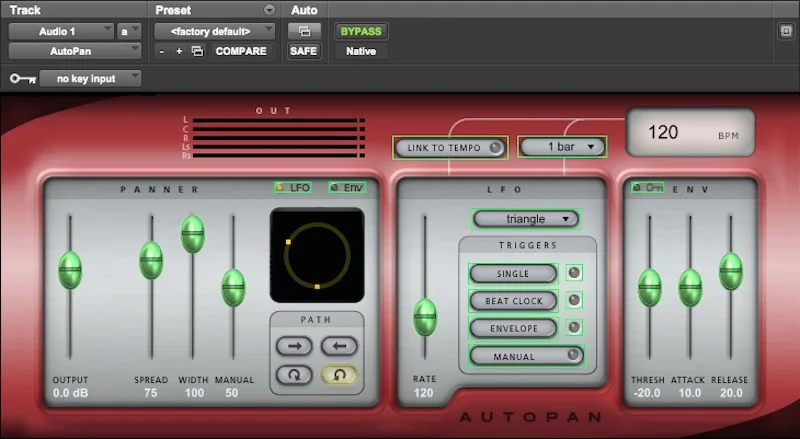800x439 pixels.
Task: Enable the Env panner mode
Action: (x=347, y=188)
